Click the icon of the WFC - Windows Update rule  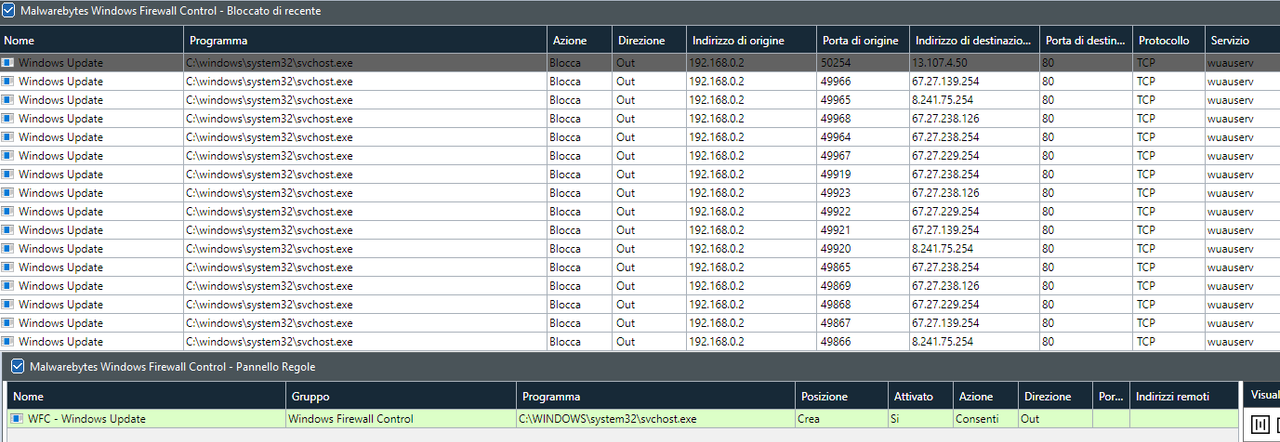[x=16, y=419]
